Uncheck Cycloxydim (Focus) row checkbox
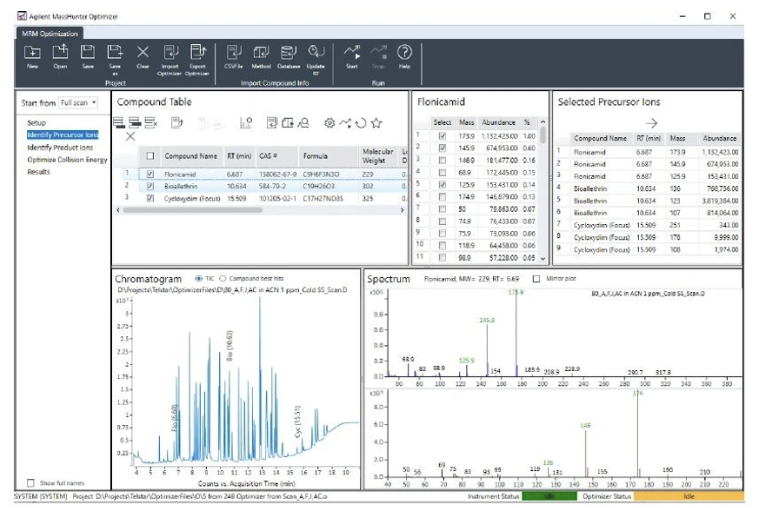 [x=150, y=198]
